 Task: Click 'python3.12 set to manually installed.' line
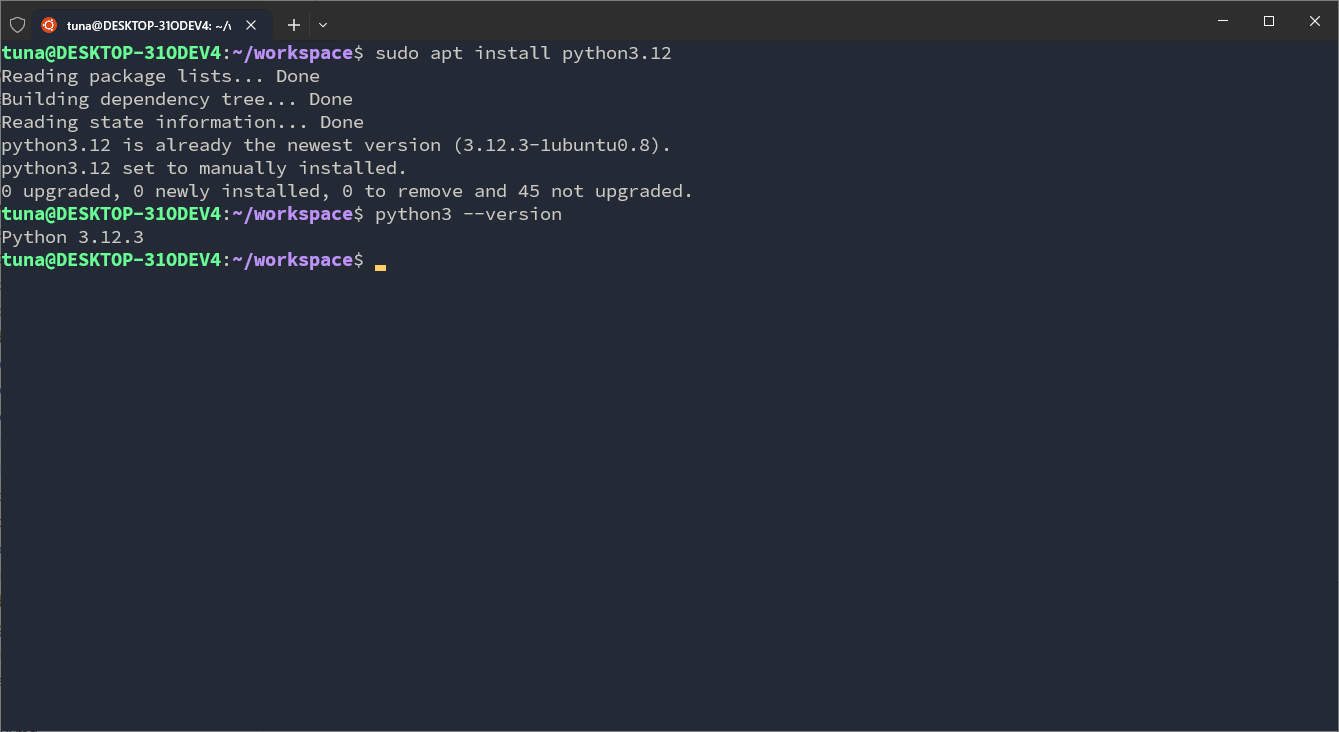204,168
